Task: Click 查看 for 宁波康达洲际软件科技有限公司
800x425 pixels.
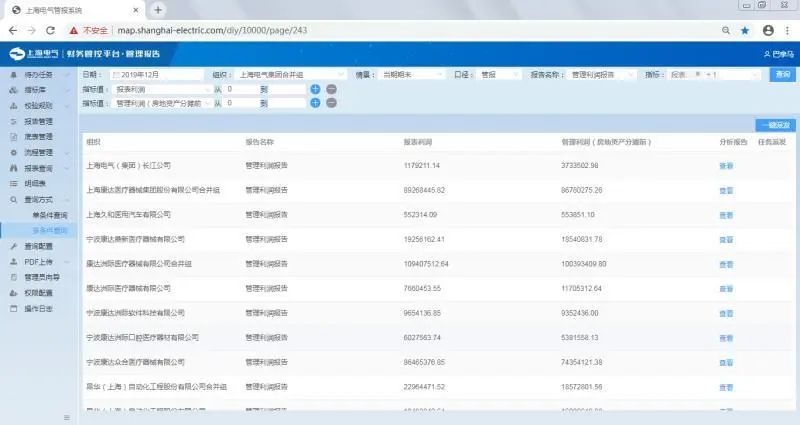Action: (x=726, y=313)
